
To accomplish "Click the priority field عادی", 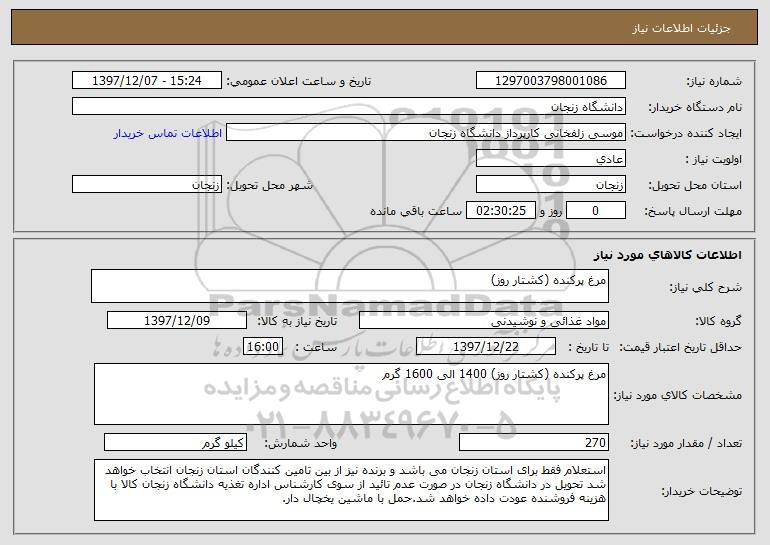I will pyautogui.click(x=550, y=159).
